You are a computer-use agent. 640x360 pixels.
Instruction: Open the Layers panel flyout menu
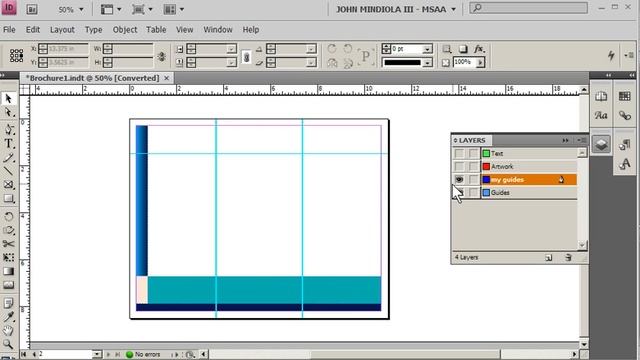[x=581, y=140]
